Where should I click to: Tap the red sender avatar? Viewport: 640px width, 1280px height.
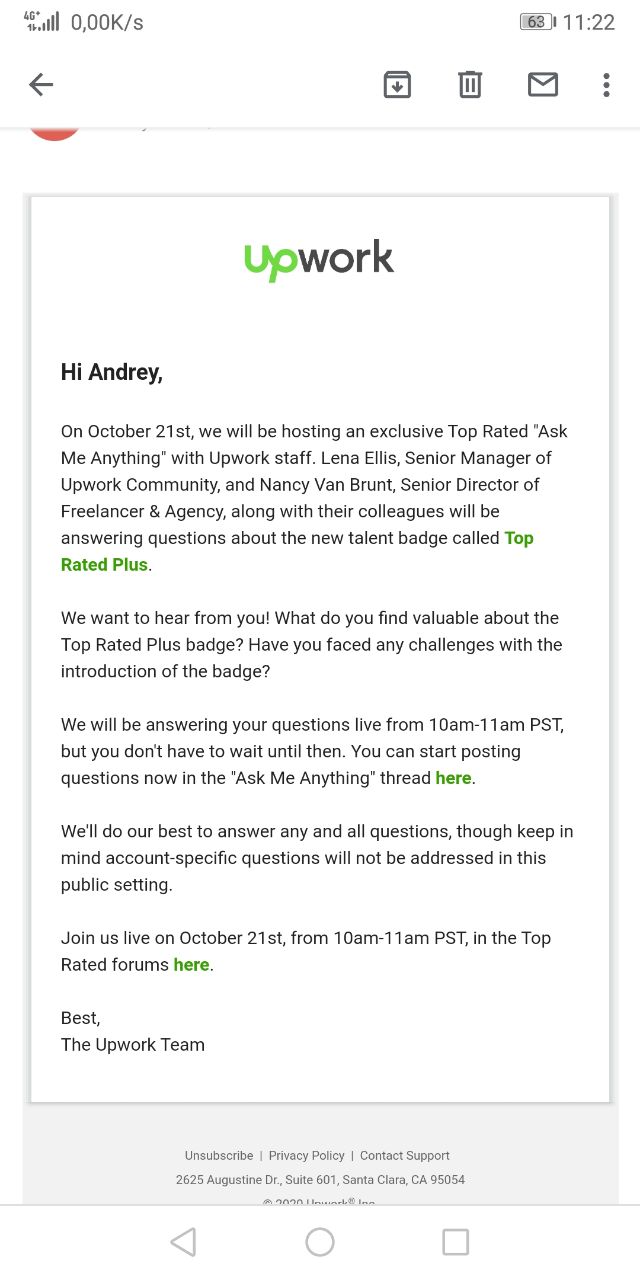(x=54, y=132)
